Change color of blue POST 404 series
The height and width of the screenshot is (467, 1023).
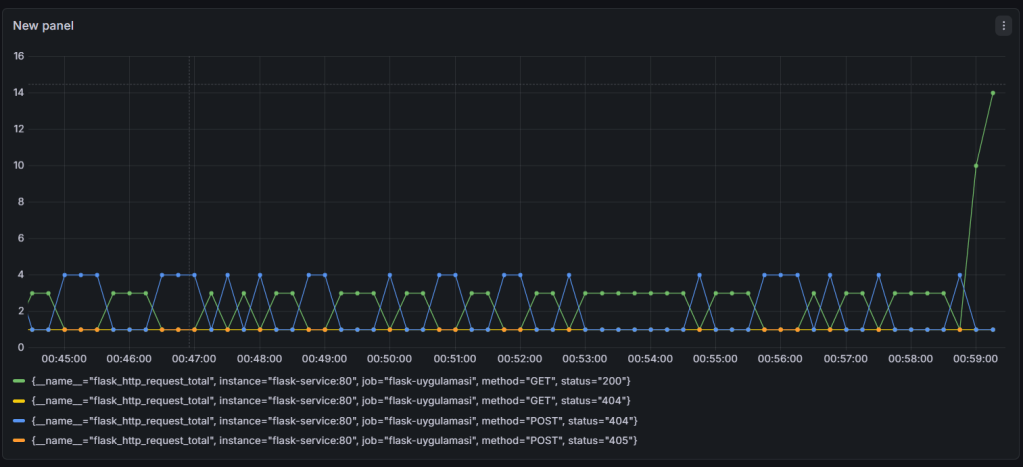19,420
